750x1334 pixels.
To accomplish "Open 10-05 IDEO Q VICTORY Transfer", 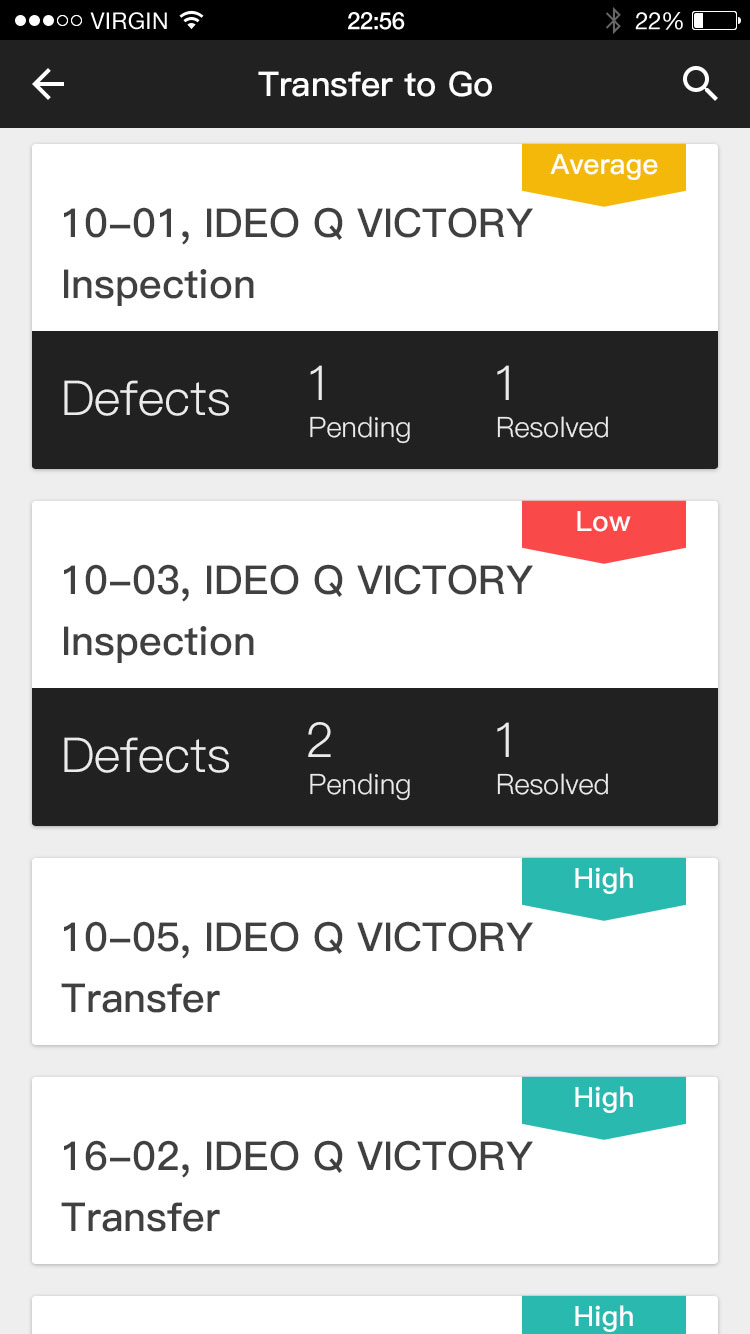I will point(296,967).
